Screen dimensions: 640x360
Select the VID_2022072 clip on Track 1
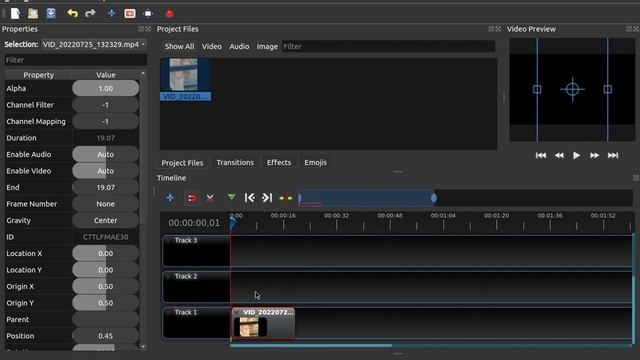pyautogui.click(x=263, y=323)
